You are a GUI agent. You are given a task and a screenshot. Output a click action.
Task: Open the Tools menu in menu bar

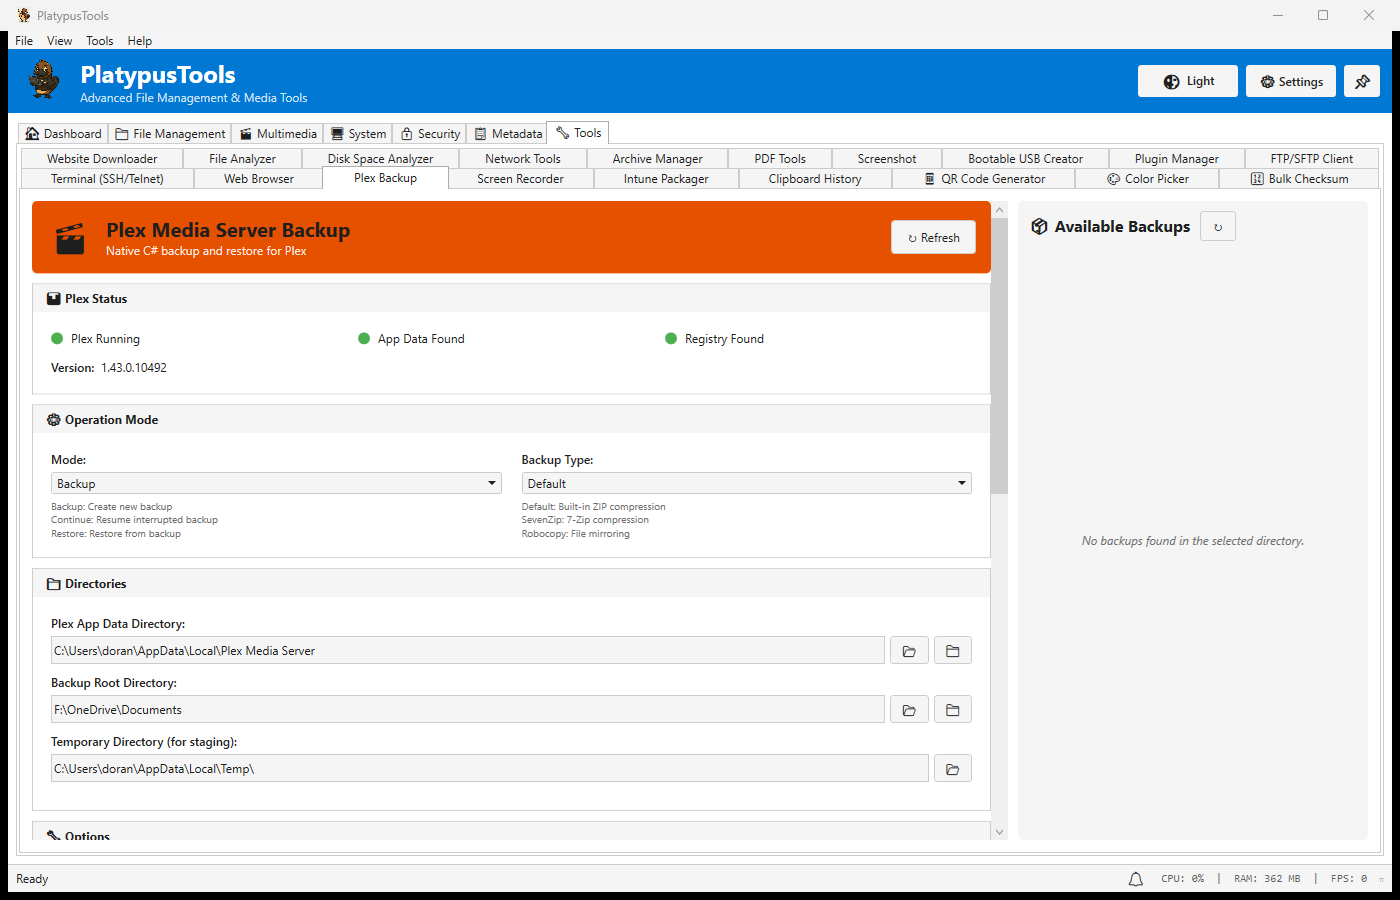click(x=99, y=41)
